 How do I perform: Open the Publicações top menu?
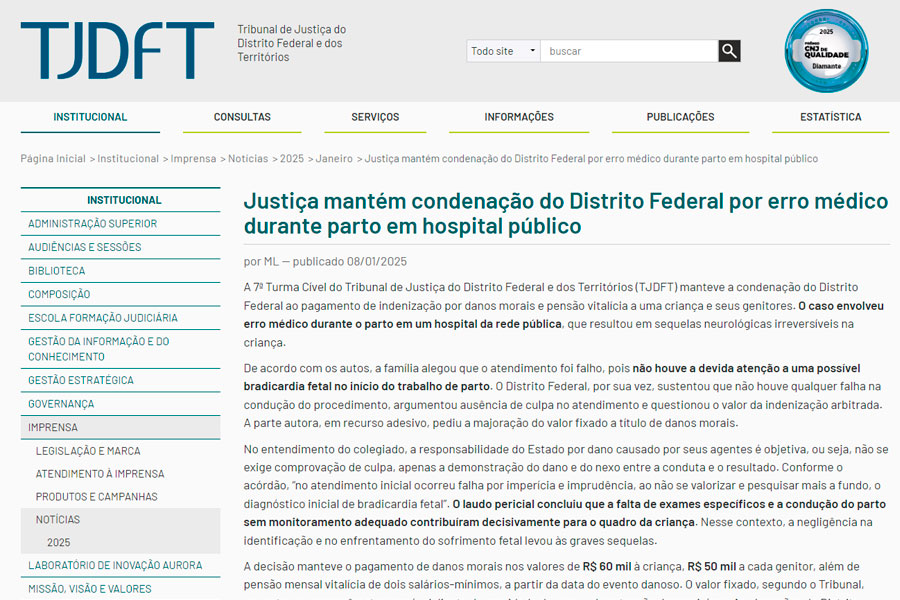680,117
